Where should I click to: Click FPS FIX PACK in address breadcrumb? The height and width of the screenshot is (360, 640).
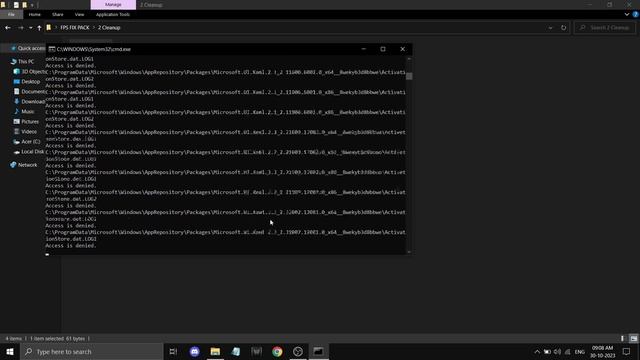click(75, 27)
